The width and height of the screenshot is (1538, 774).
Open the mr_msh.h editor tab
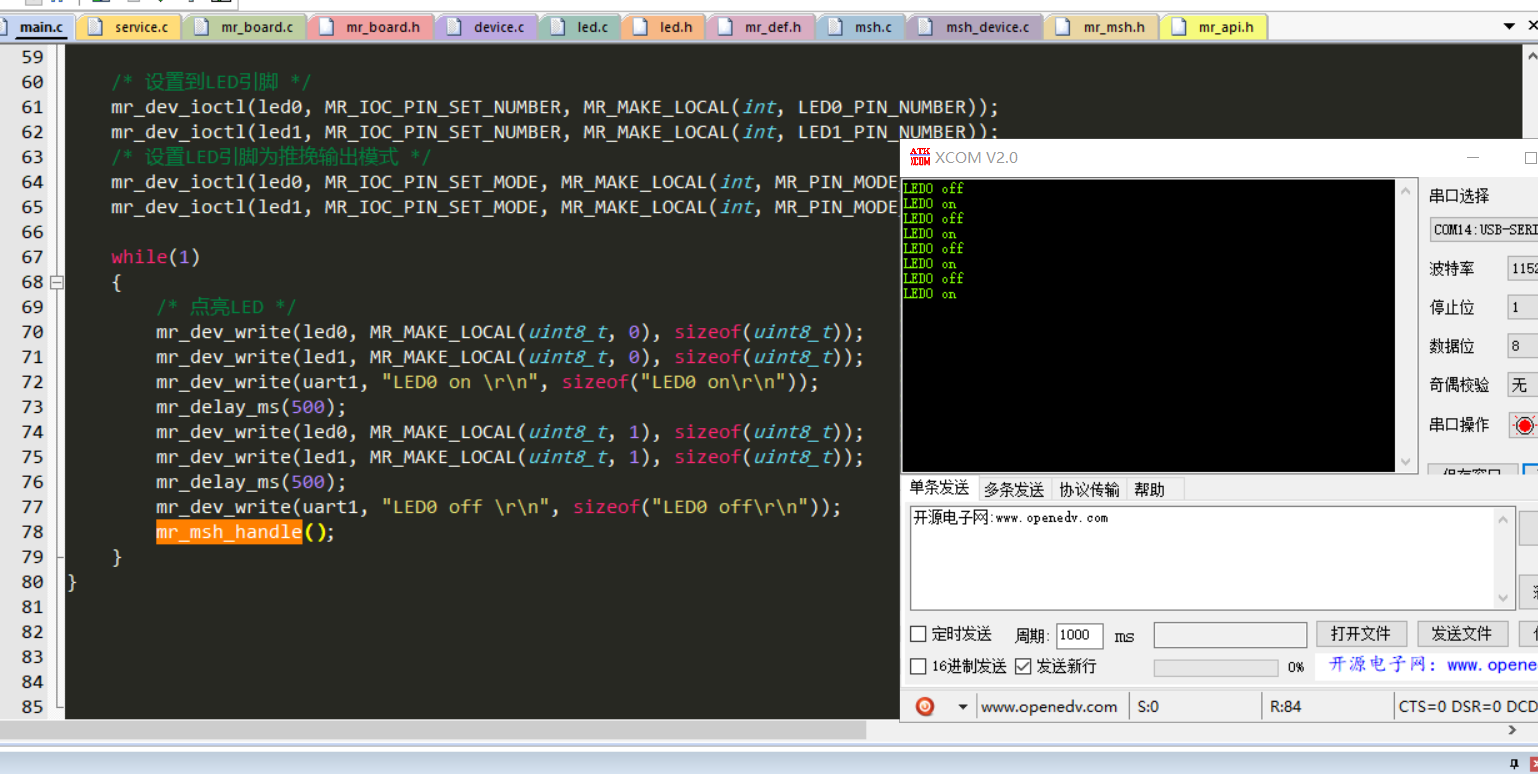coord(1101,27)
